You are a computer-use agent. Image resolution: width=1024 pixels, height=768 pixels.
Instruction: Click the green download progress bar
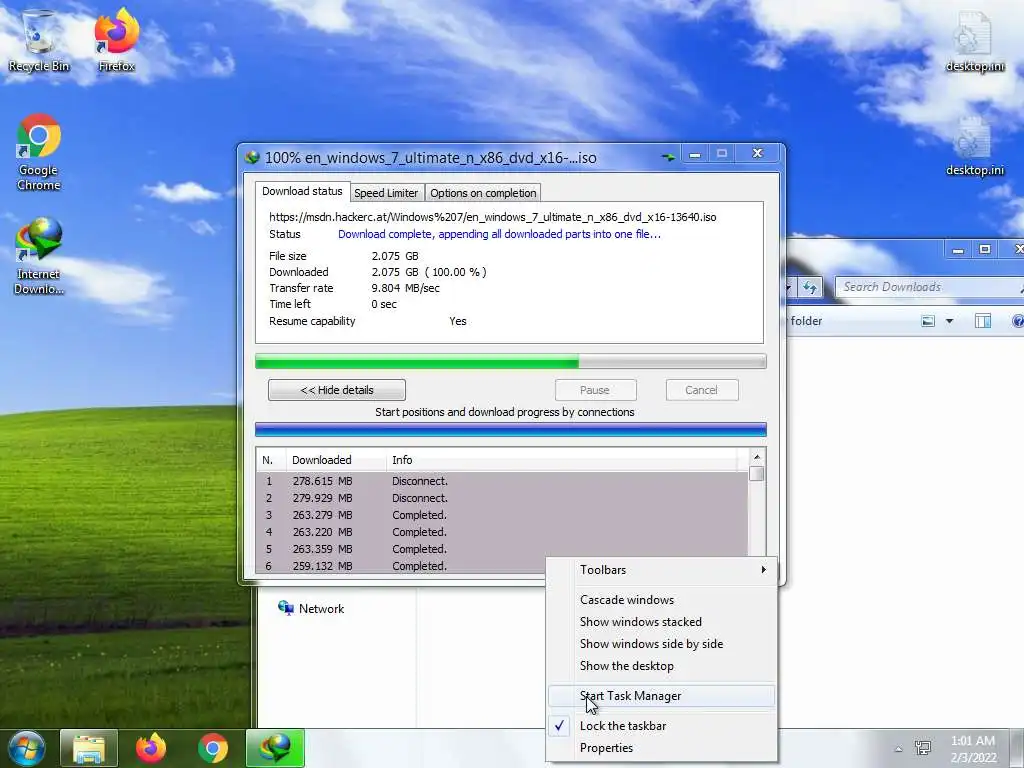coord(511,361)
